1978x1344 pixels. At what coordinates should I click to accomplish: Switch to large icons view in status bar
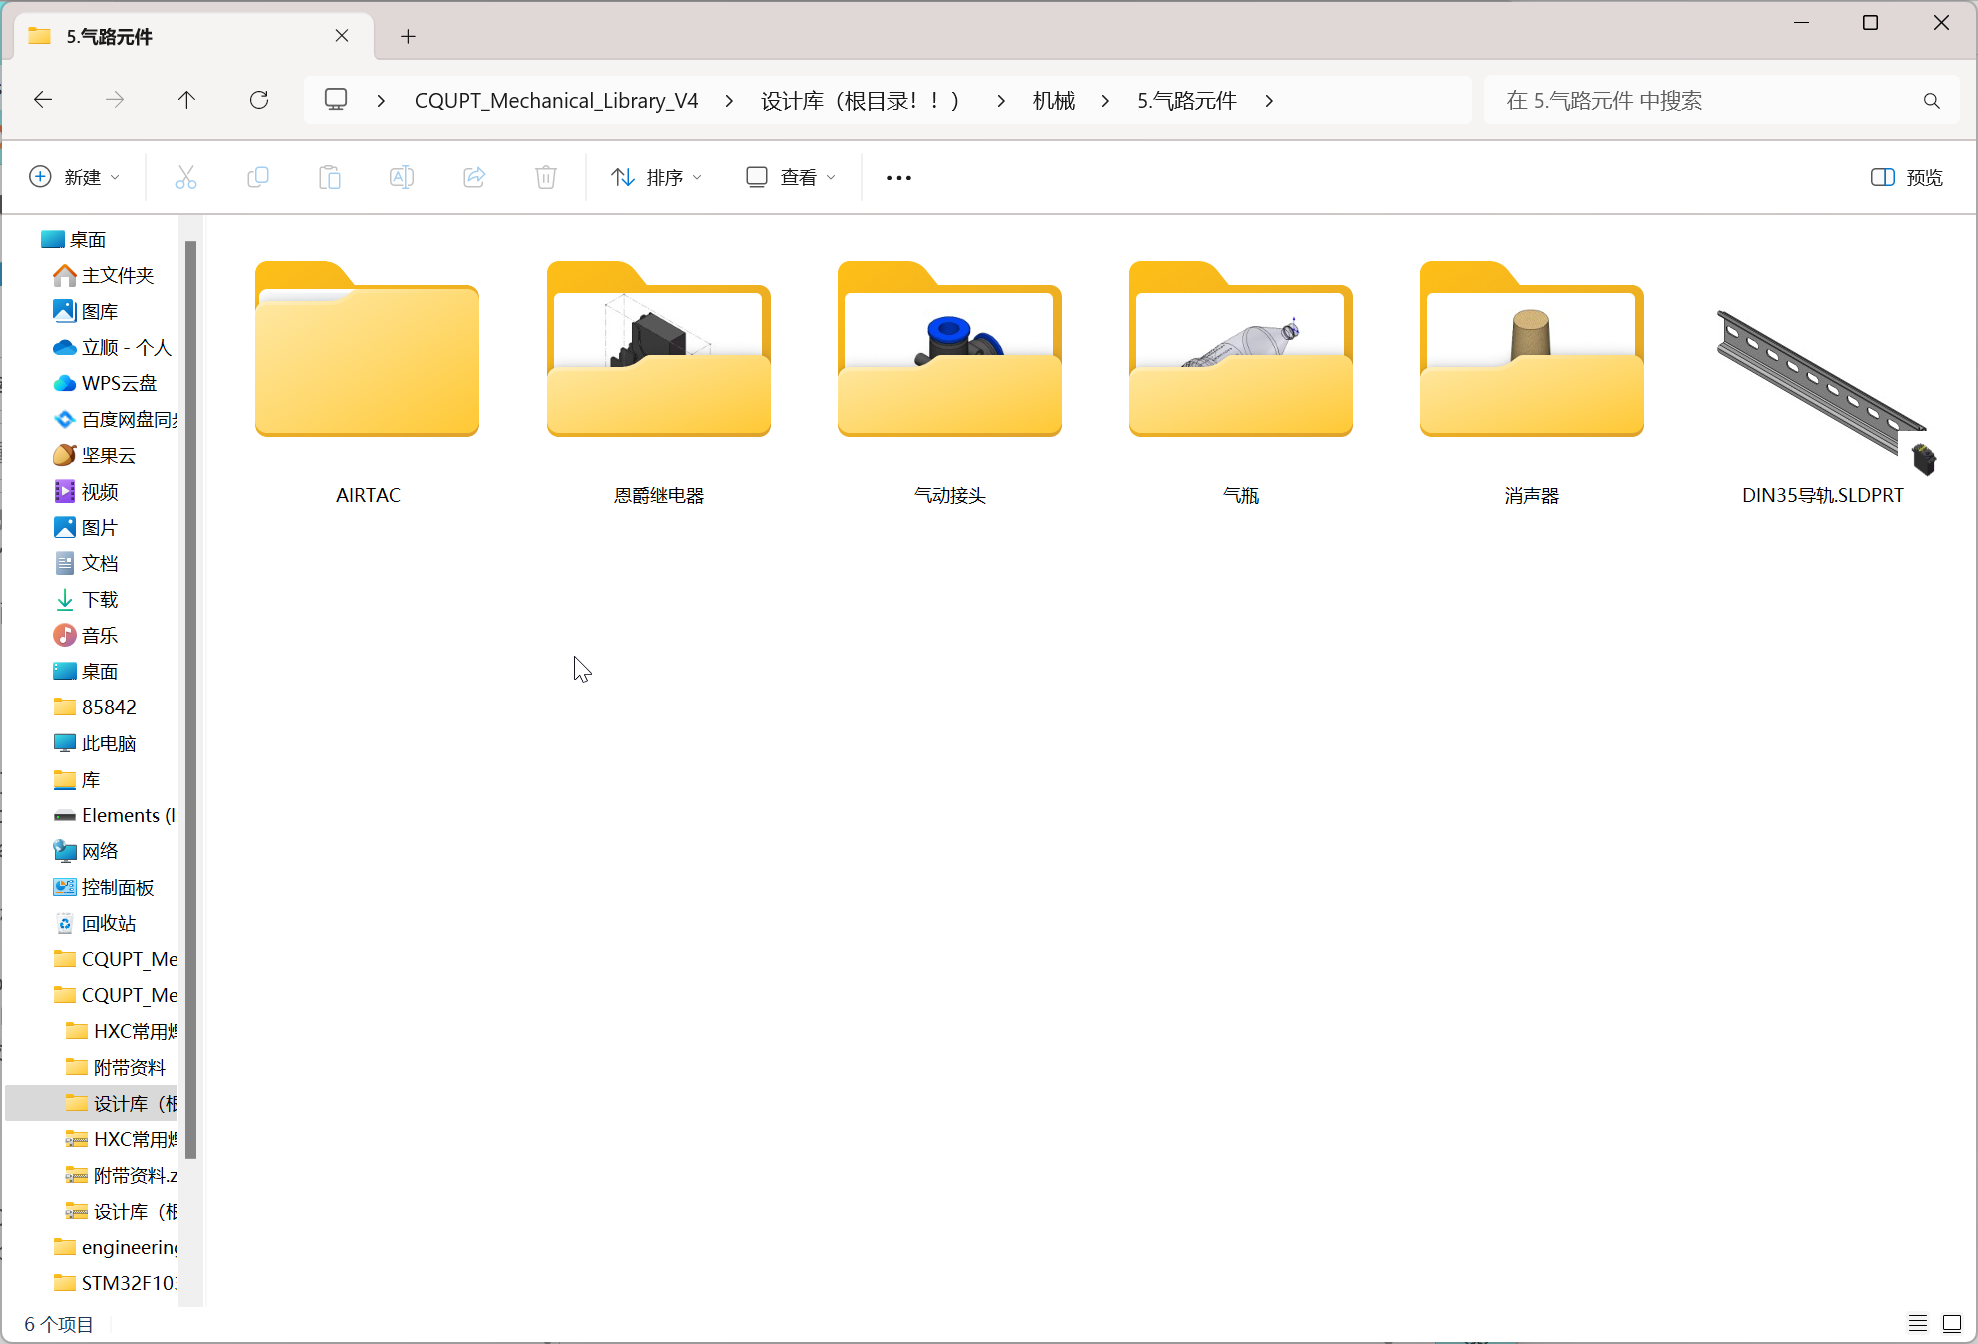point(1952,1324)
